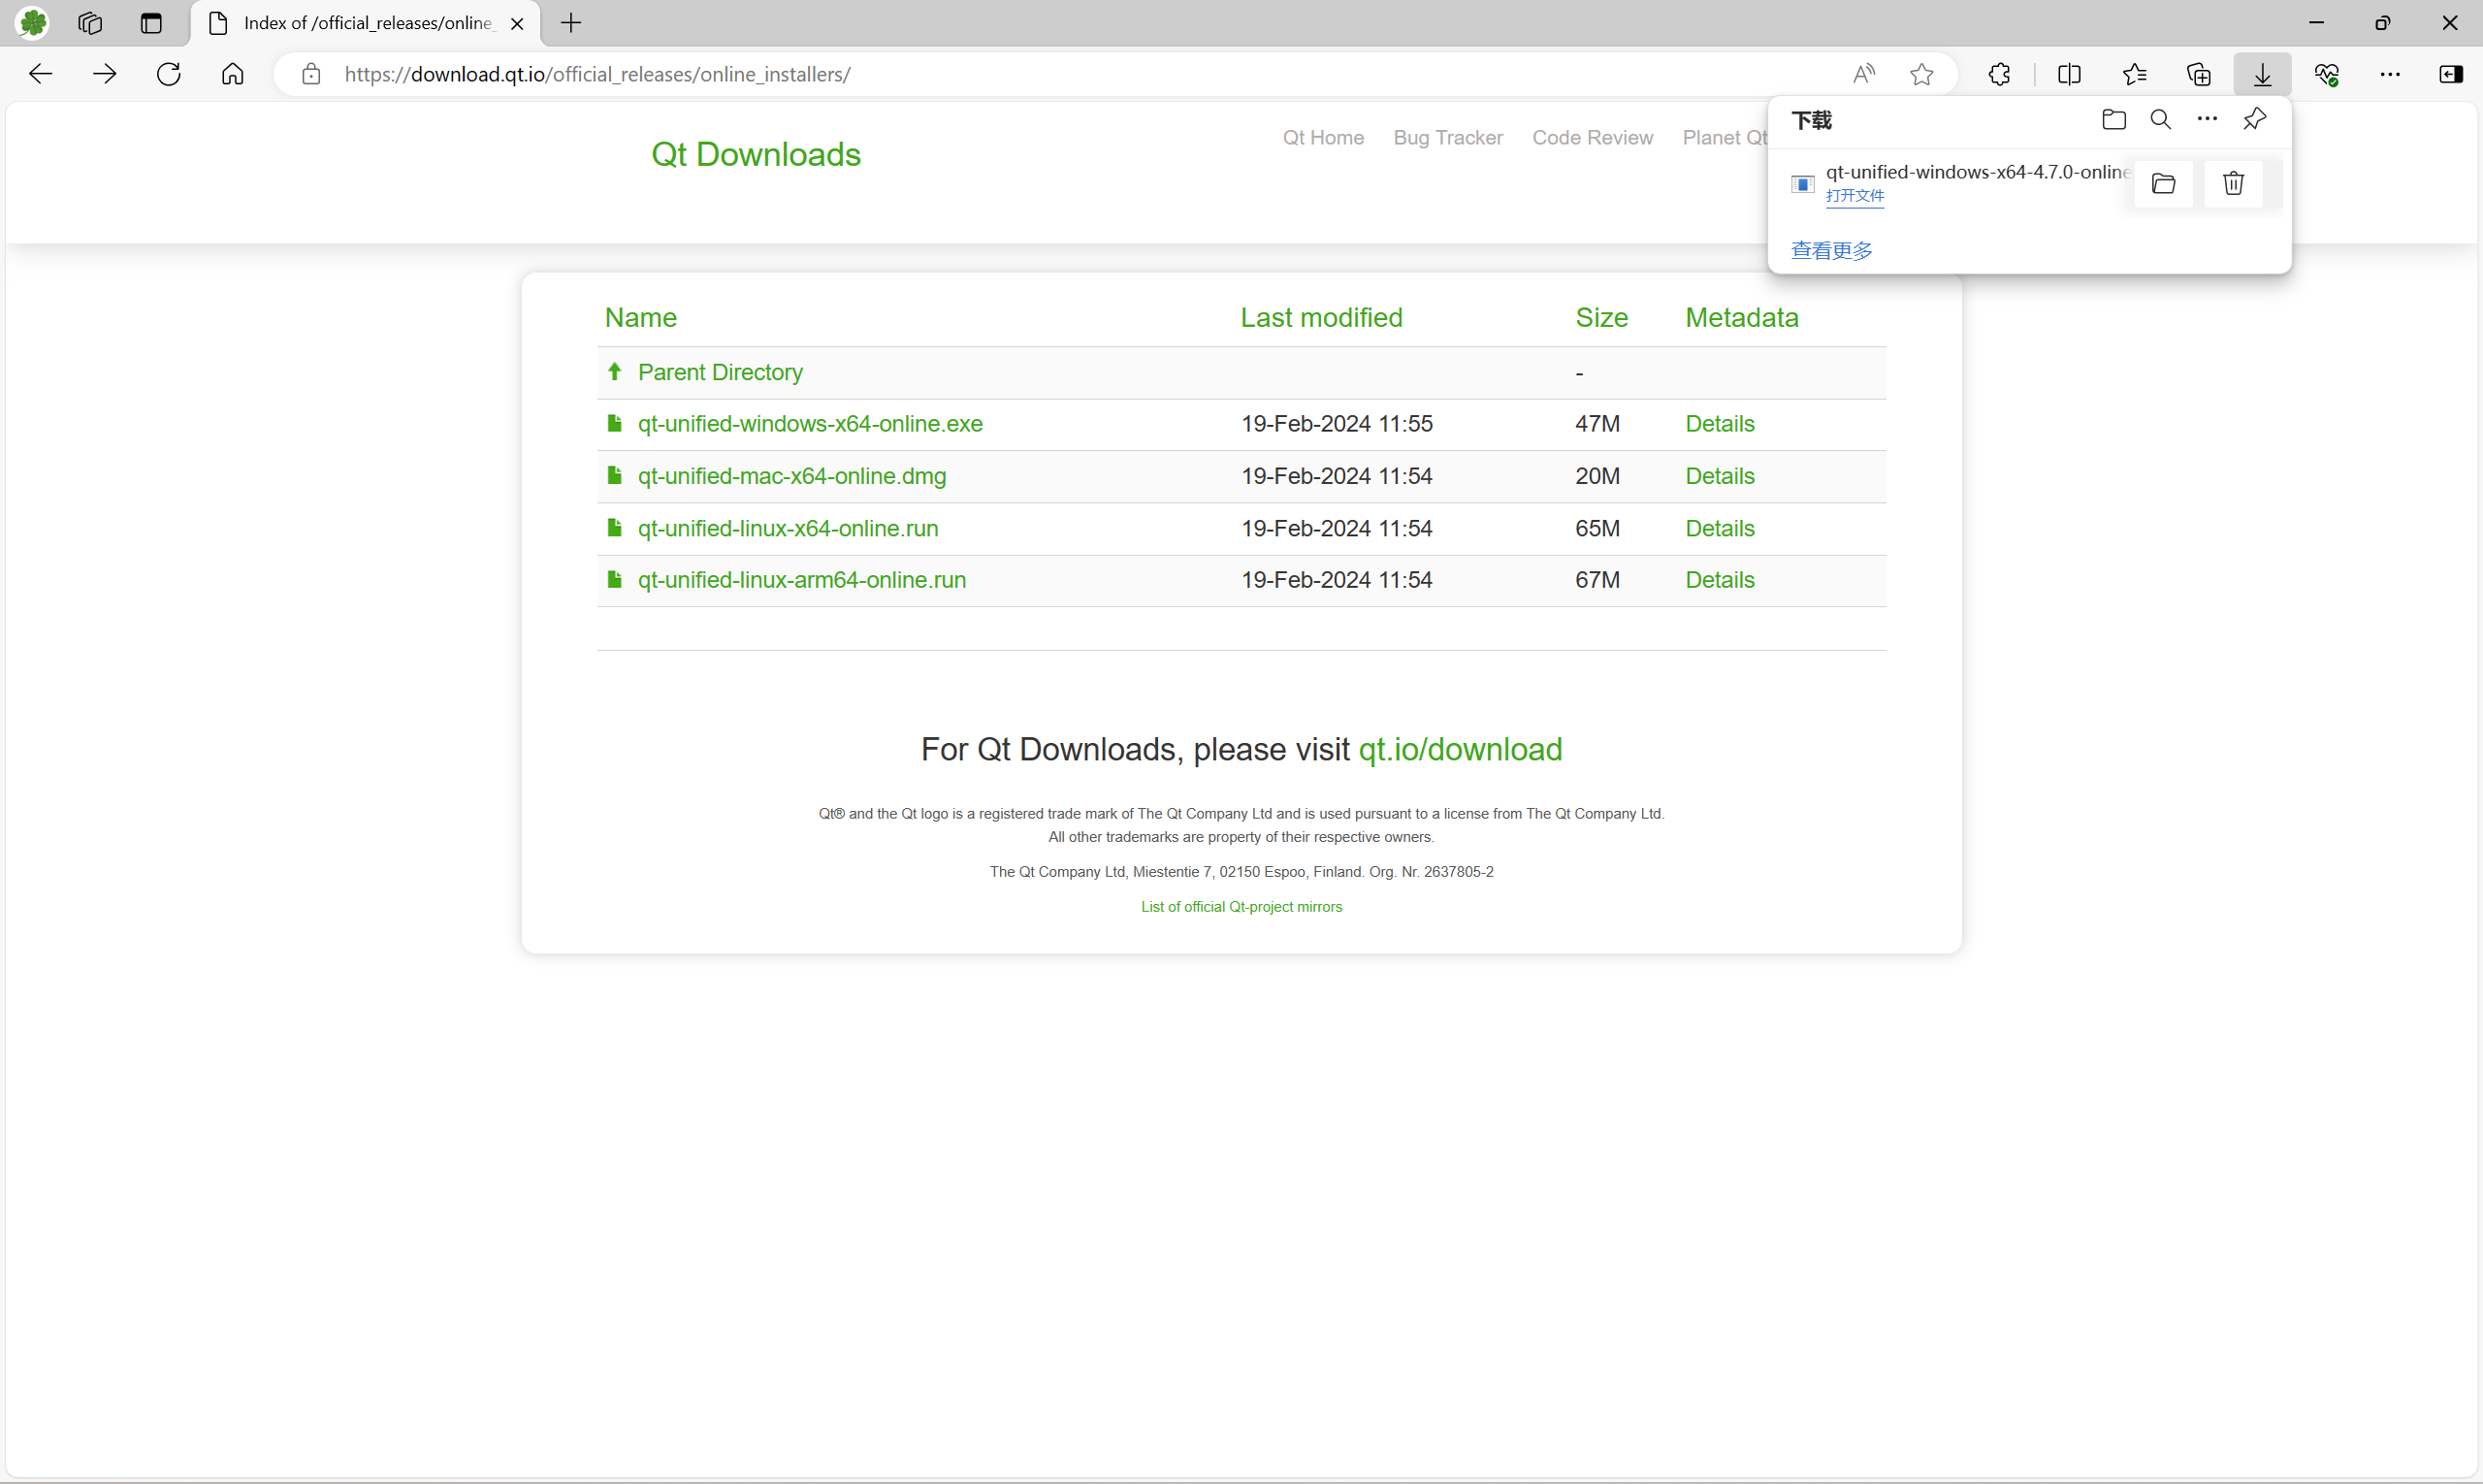The image size is (2483, 1484).
Task: Delete the downloaded qt-unified file
Action: pyautogui.click(x=2233, y=183)
